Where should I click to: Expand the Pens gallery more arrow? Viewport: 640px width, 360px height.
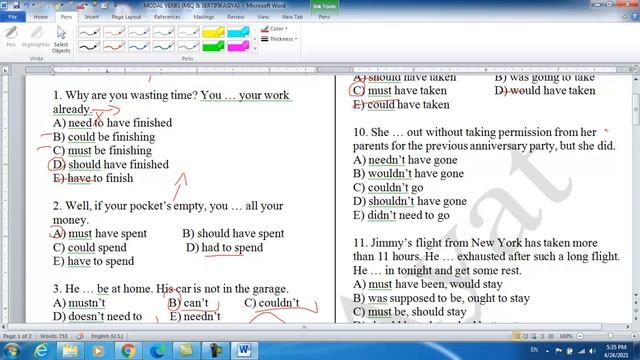pyautogui.click(x=255, y=49)
